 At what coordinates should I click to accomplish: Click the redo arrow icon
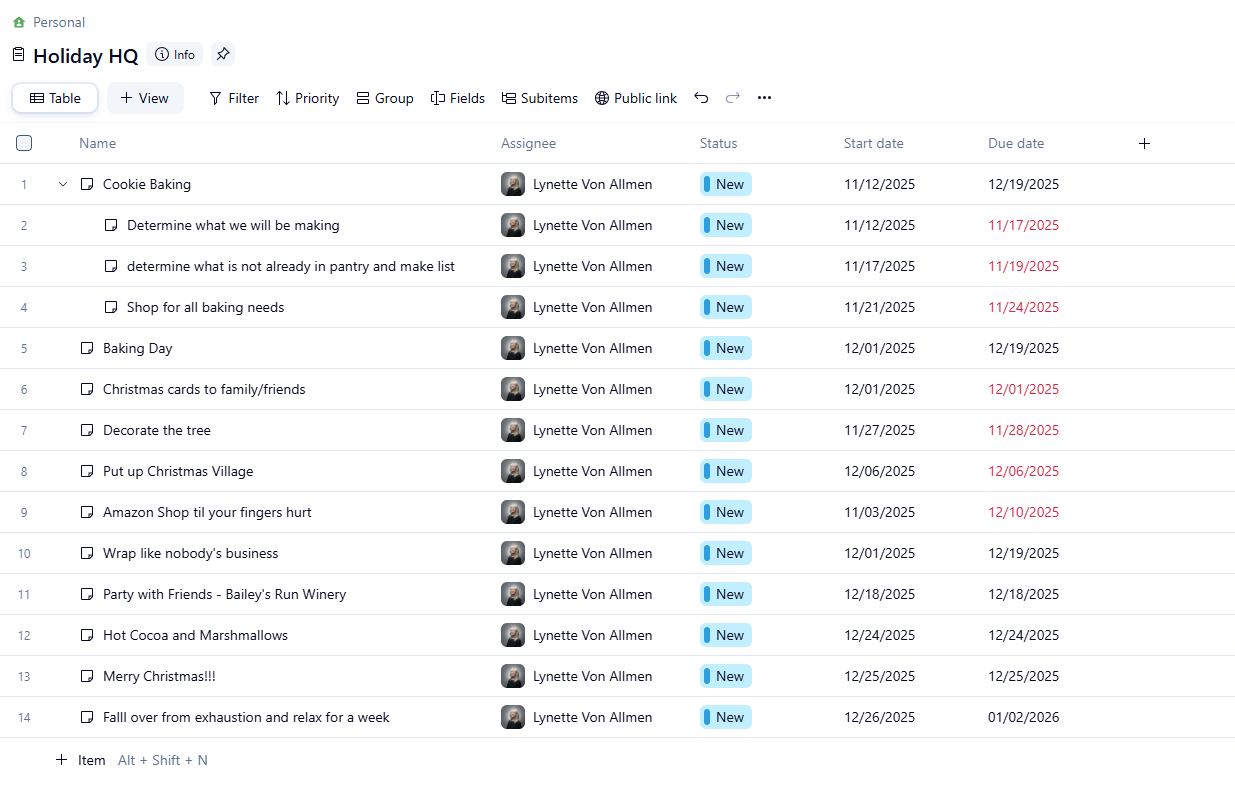733,98
